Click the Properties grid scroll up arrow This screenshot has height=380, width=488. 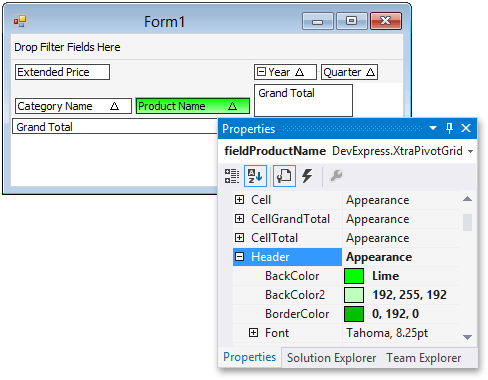click(467, 199)
